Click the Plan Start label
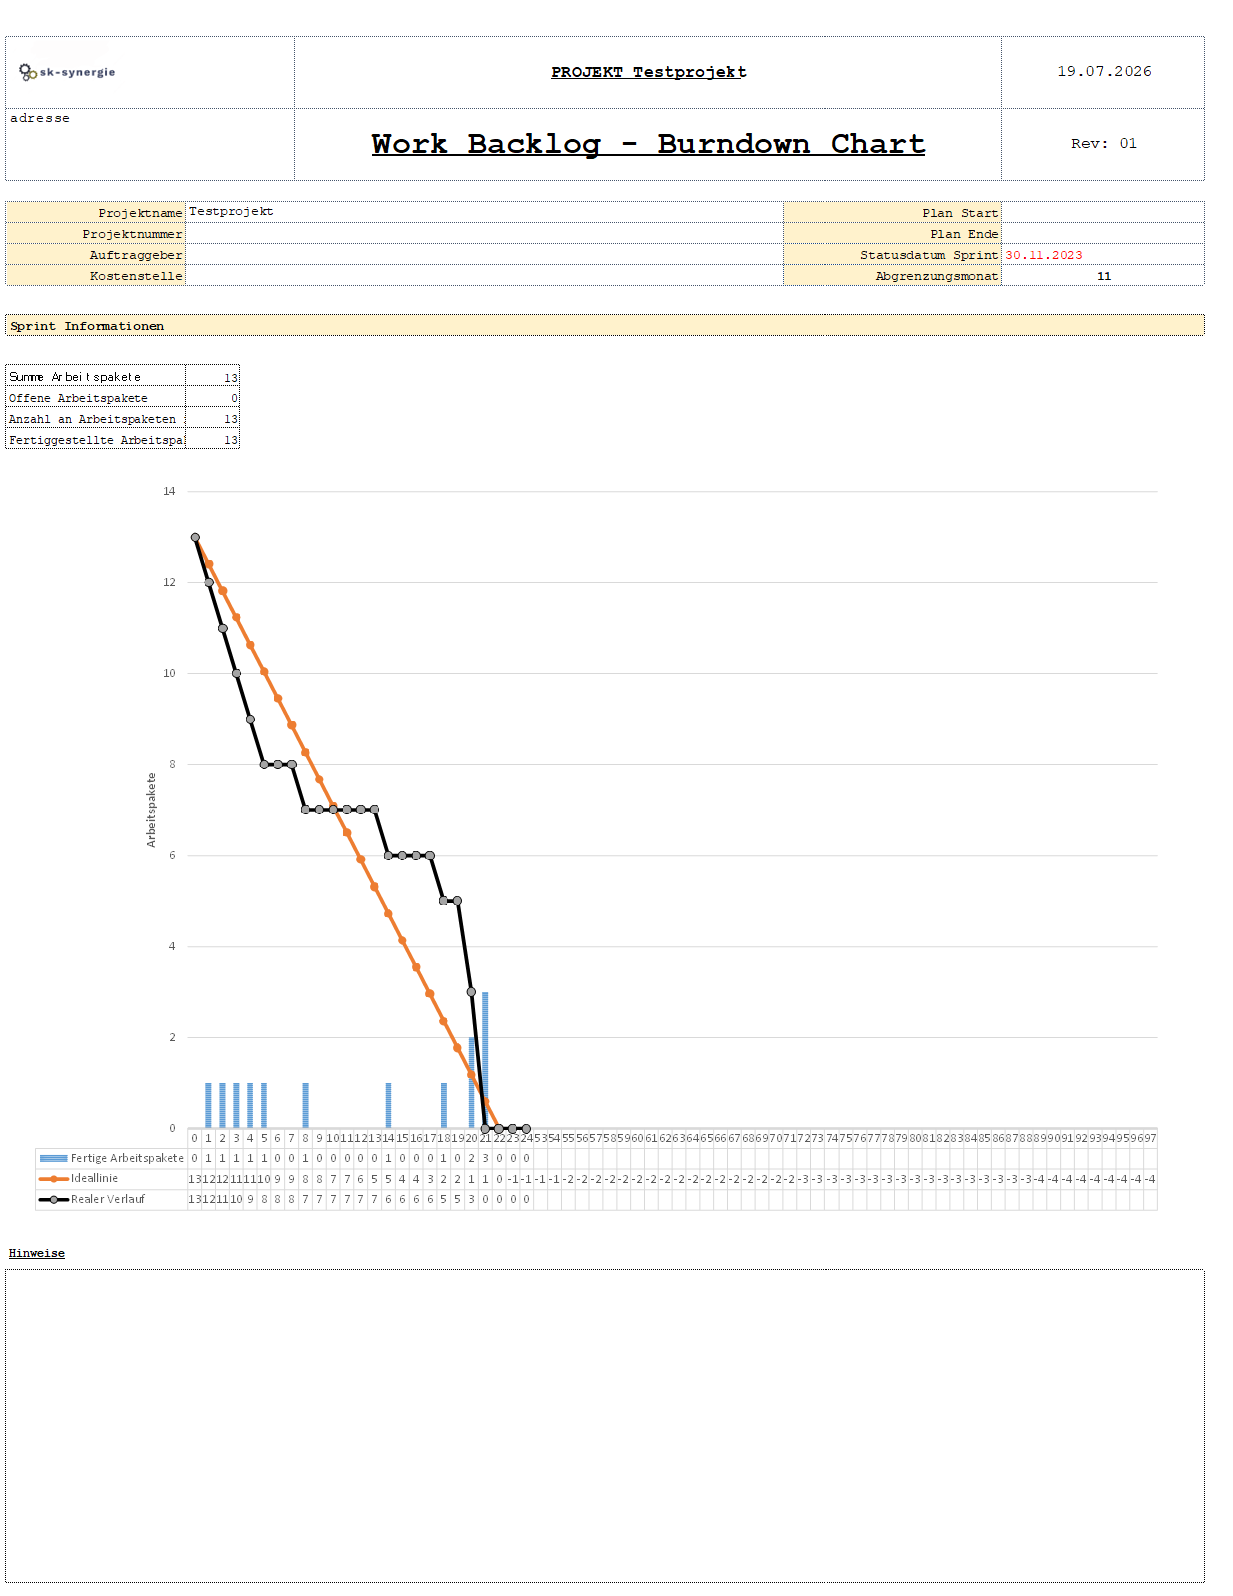 [x=960, y=213]
